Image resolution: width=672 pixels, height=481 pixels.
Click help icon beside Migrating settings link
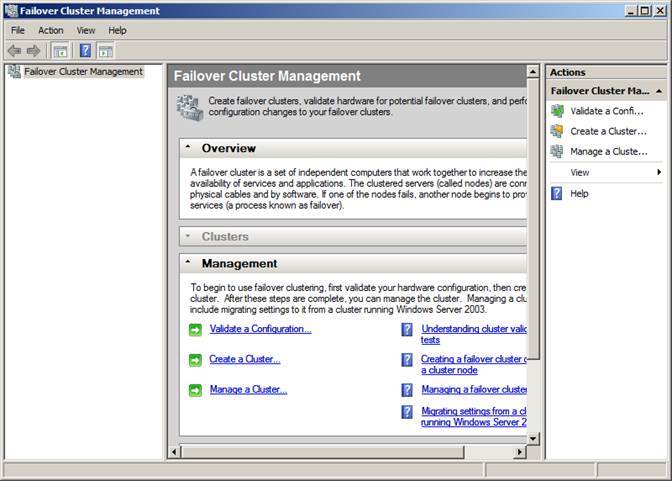tap(407, 412)
